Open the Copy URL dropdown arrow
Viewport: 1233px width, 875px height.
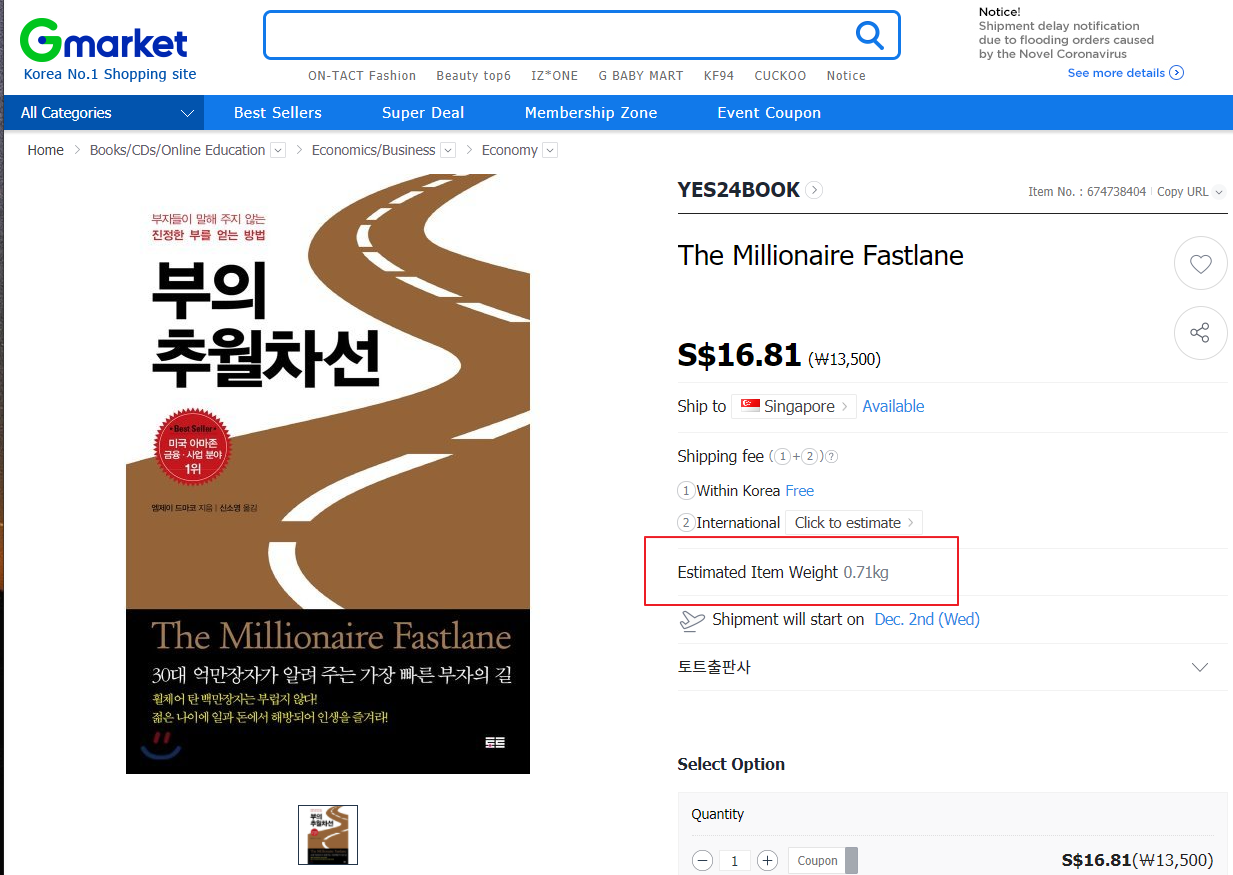pyautogui.click(x=1219, y=192)
